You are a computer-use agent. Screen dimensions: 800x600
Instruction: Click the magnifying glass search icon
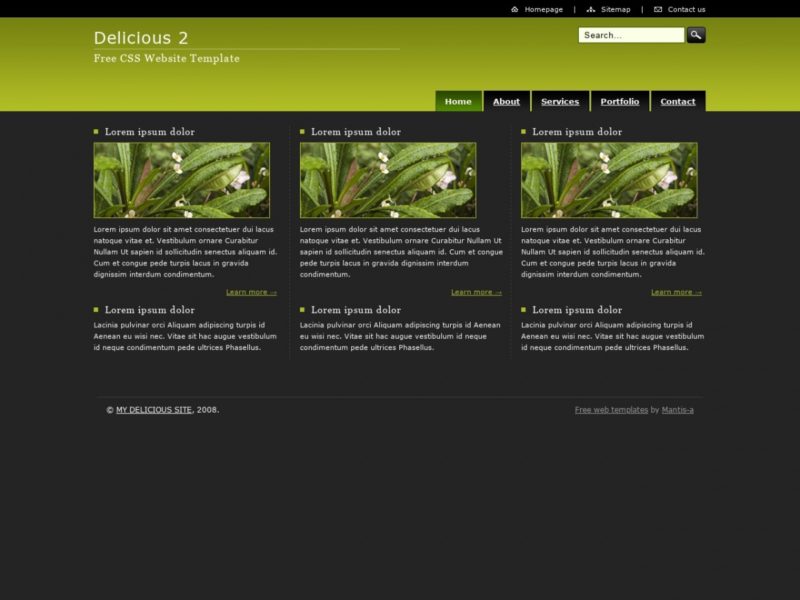694,35
